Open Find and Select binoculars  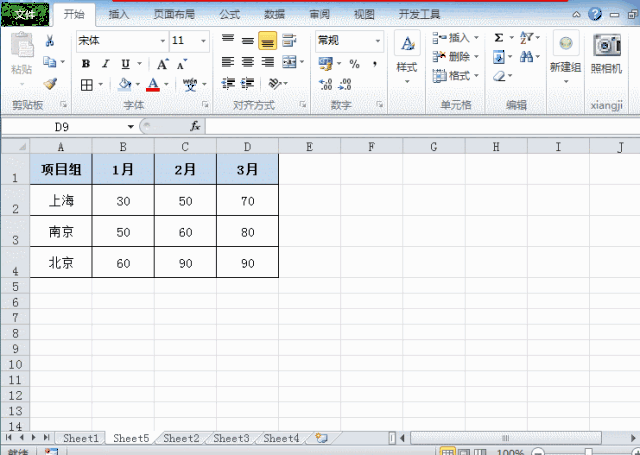[526, 57]
